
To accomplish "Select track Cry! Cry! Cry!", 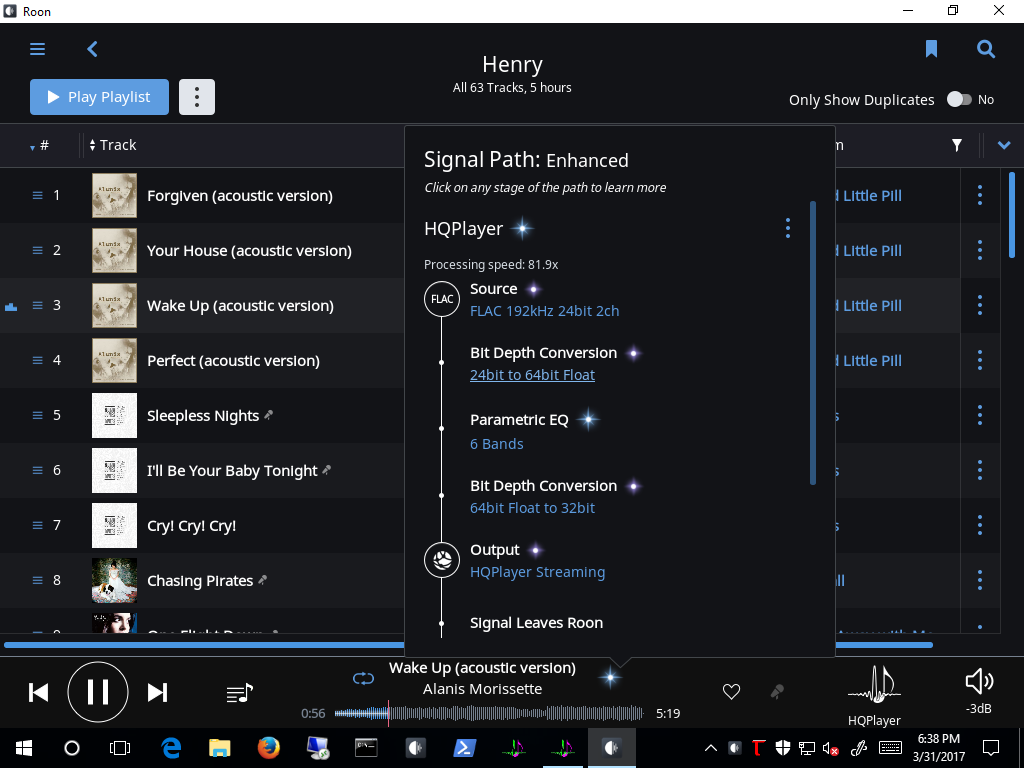I will click(x=191, y=526).
